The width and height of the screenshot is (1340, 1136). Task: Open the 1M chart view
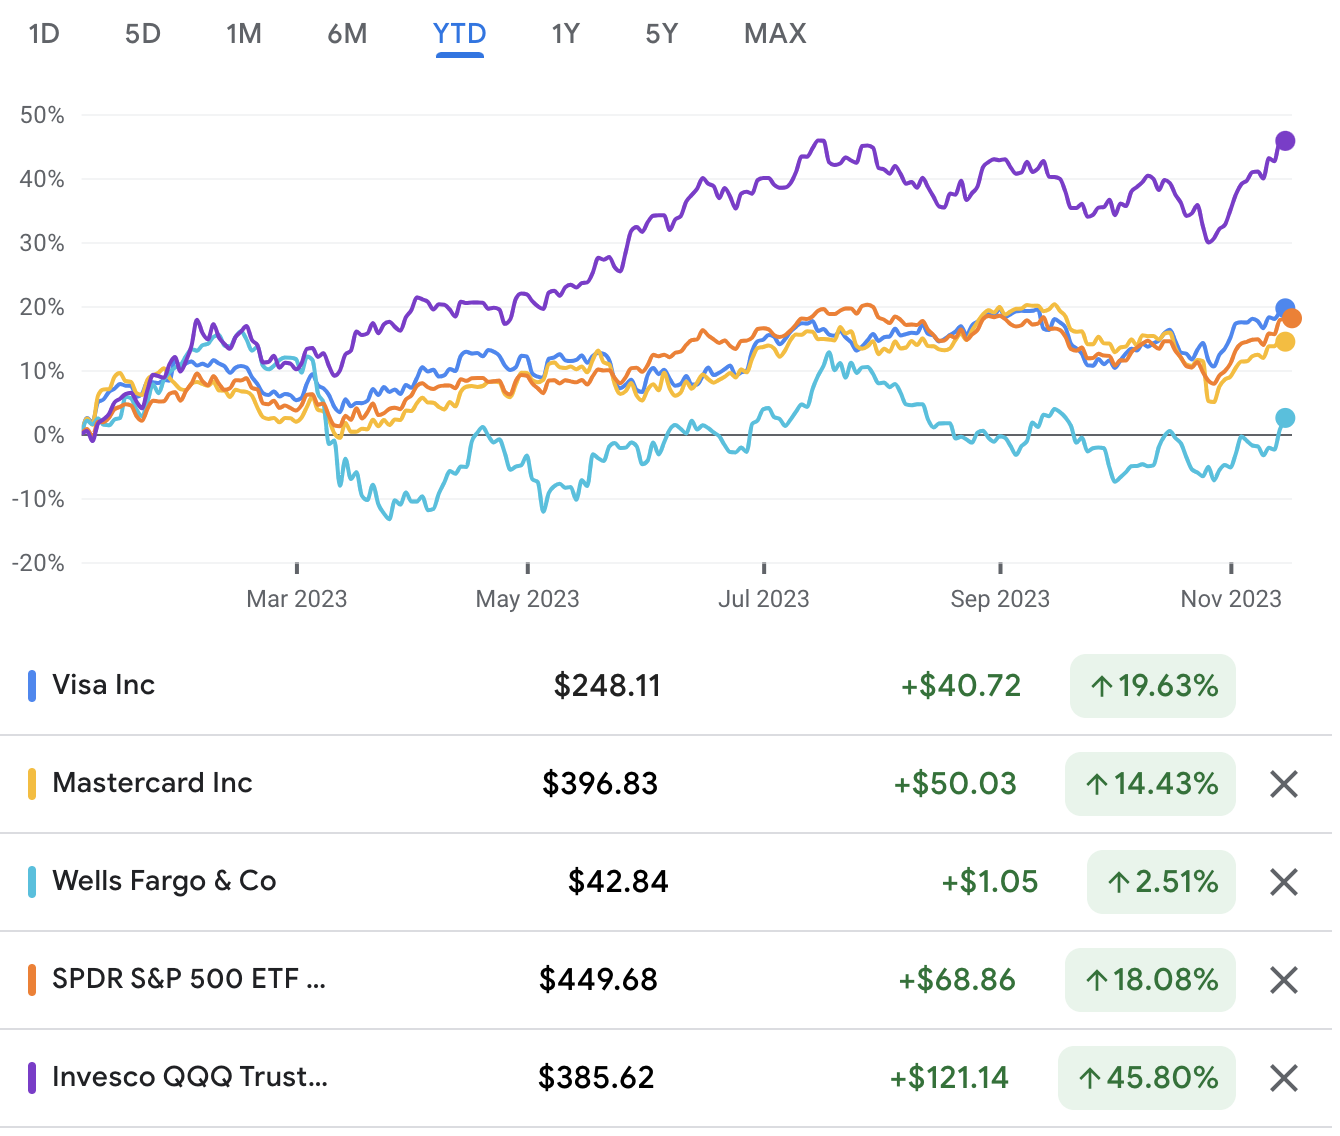pyautogui.click(x=244, y=33)
